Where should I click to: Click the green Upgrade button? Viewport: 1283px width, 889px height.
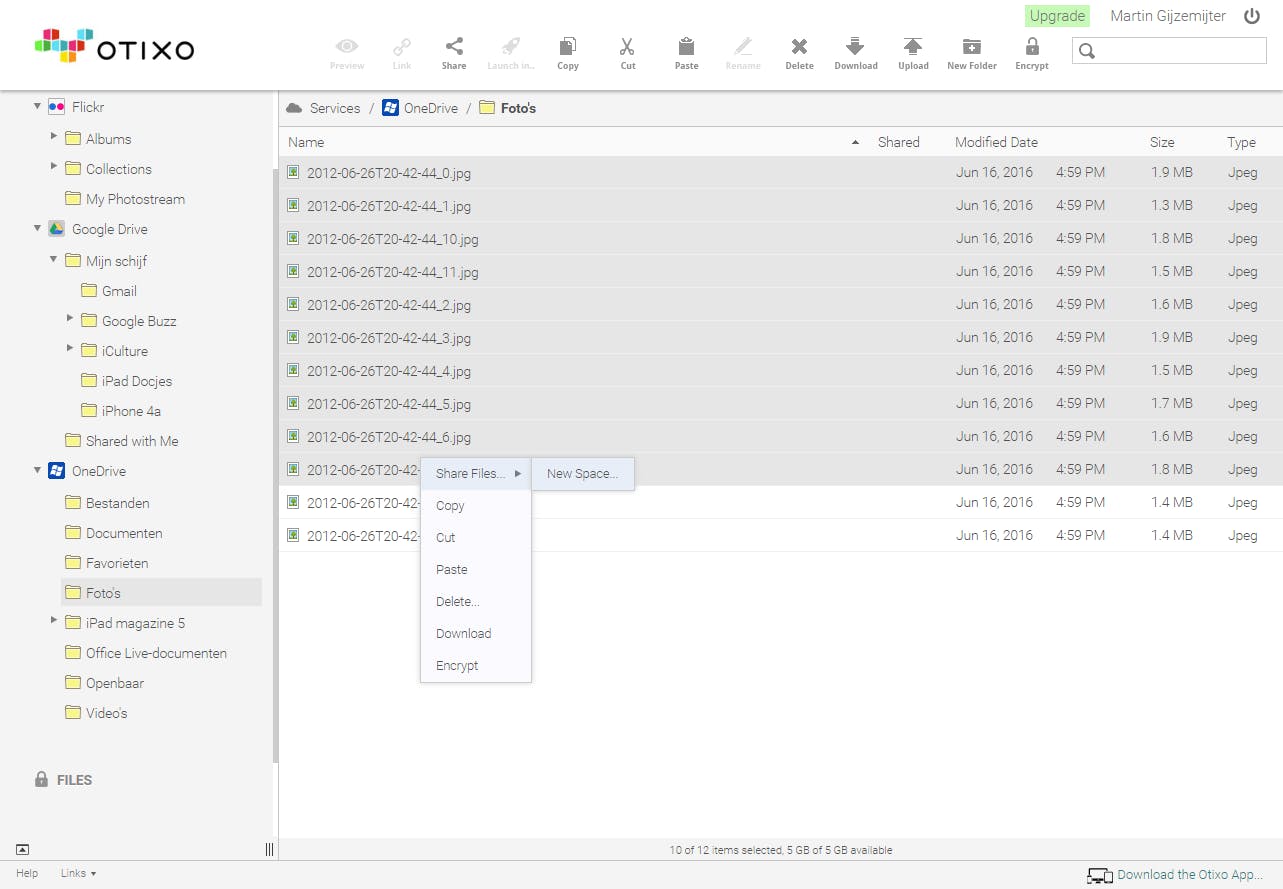[1057, 16]
